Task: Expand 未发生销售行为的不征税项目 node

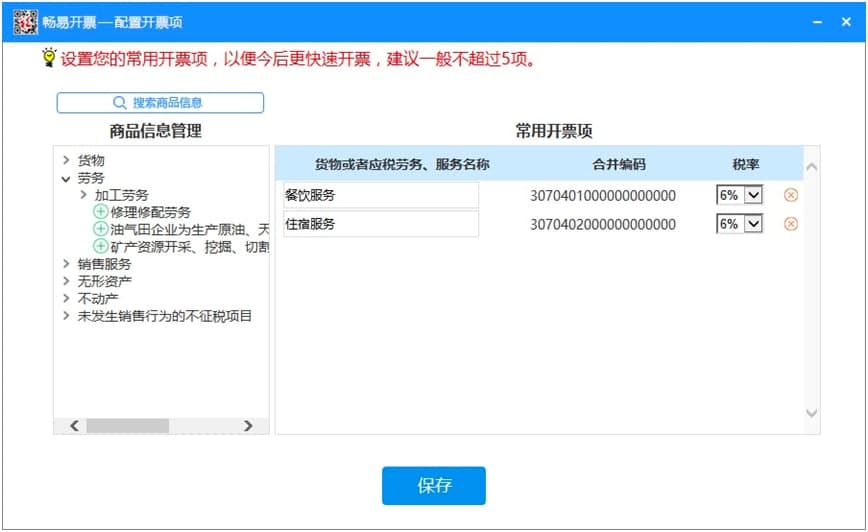Action: [66, 316]
